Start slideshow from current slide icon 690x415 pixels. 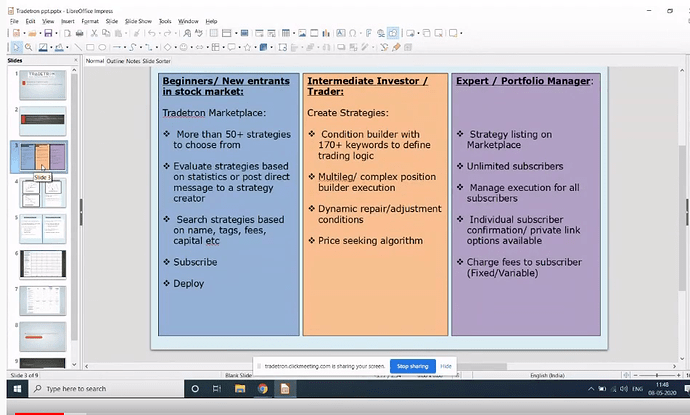(272, 33)
